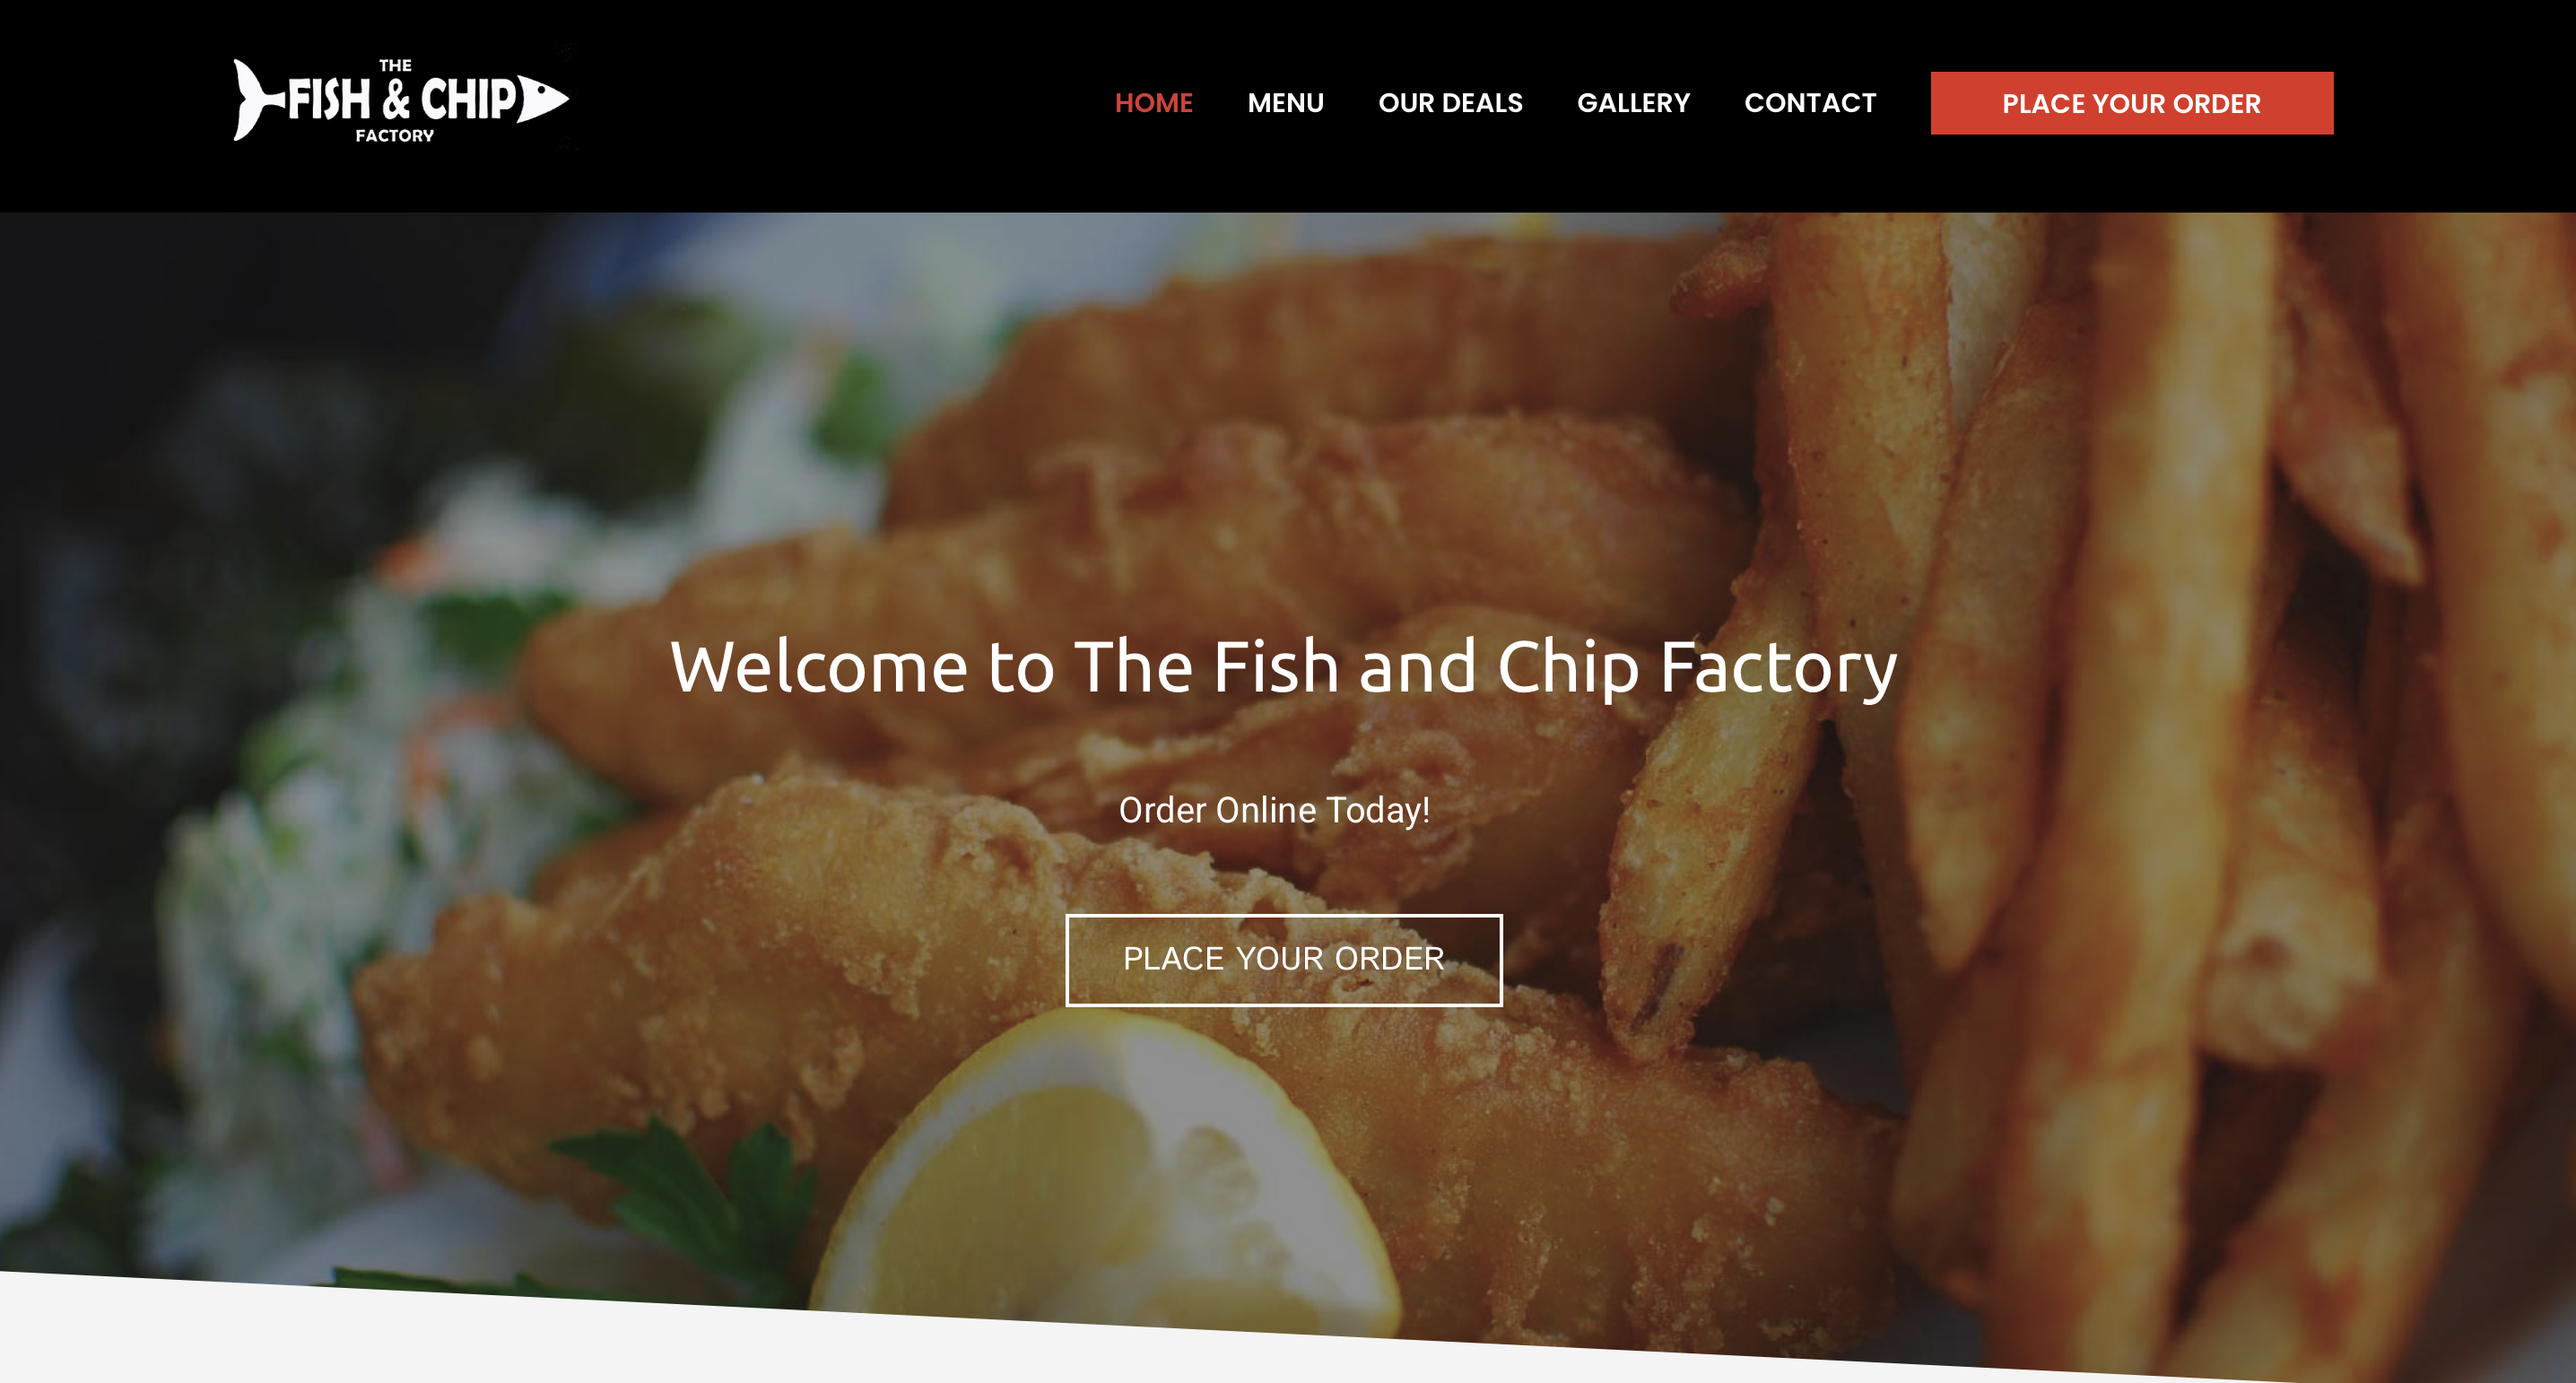This screenshot has width=2576, height=1383.
Task: Click the Fish & Chip logo text
Action: point(402,100)
